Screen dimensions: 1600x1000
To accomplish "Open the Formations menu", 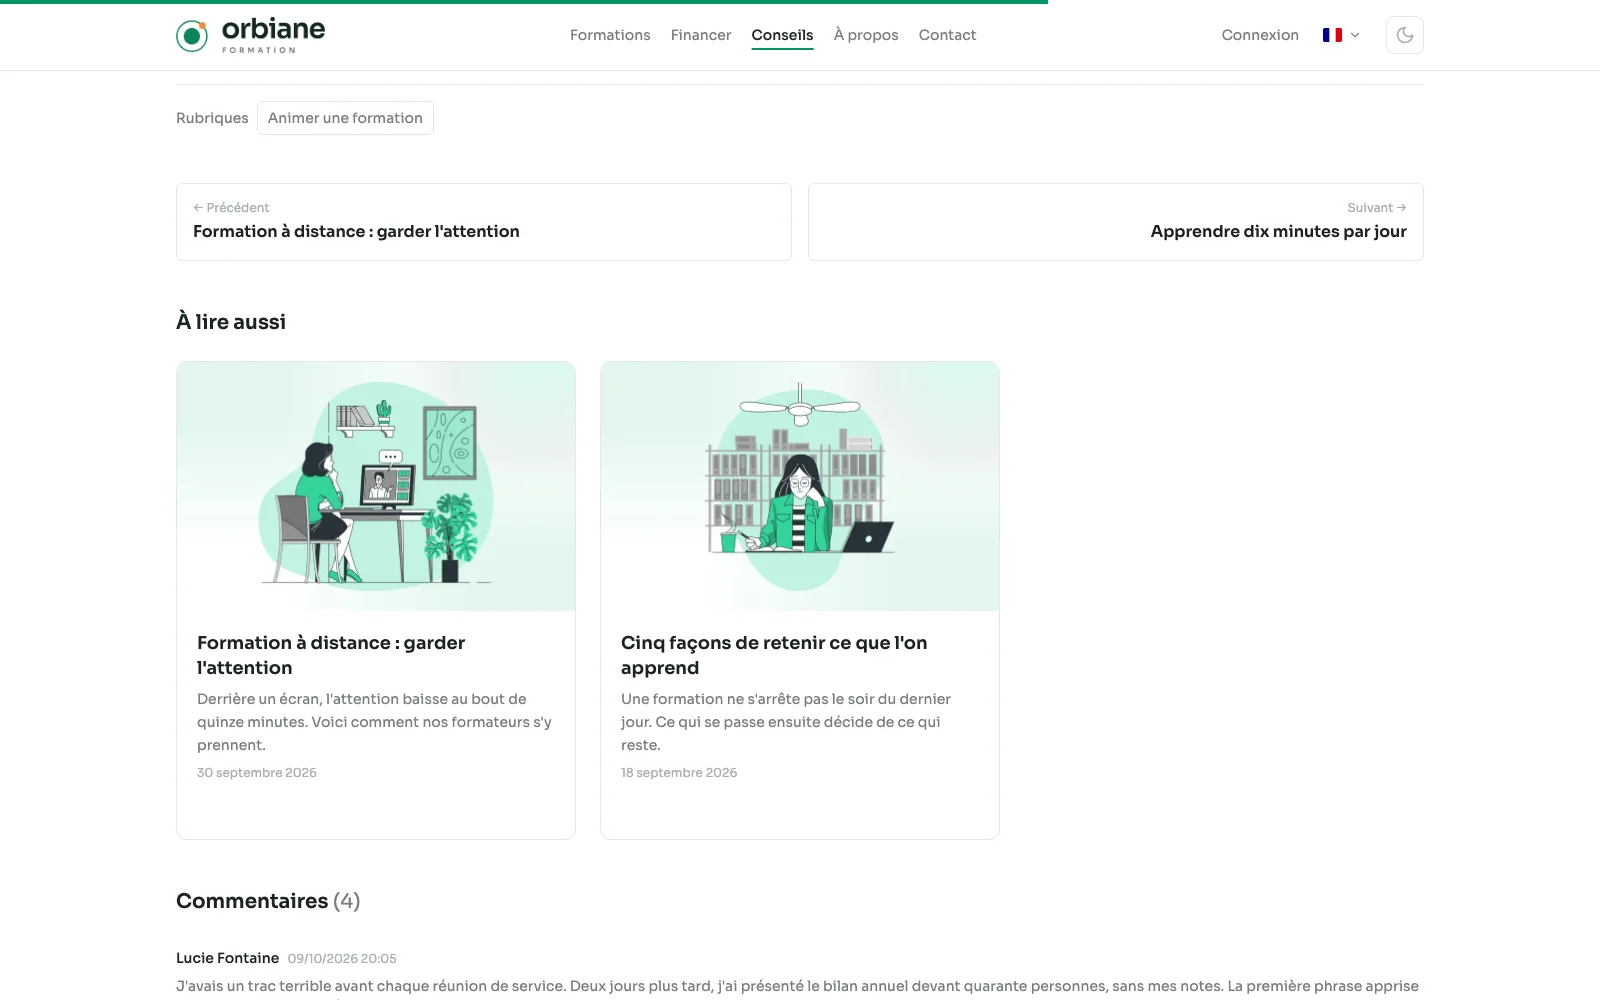I will 610,35.
